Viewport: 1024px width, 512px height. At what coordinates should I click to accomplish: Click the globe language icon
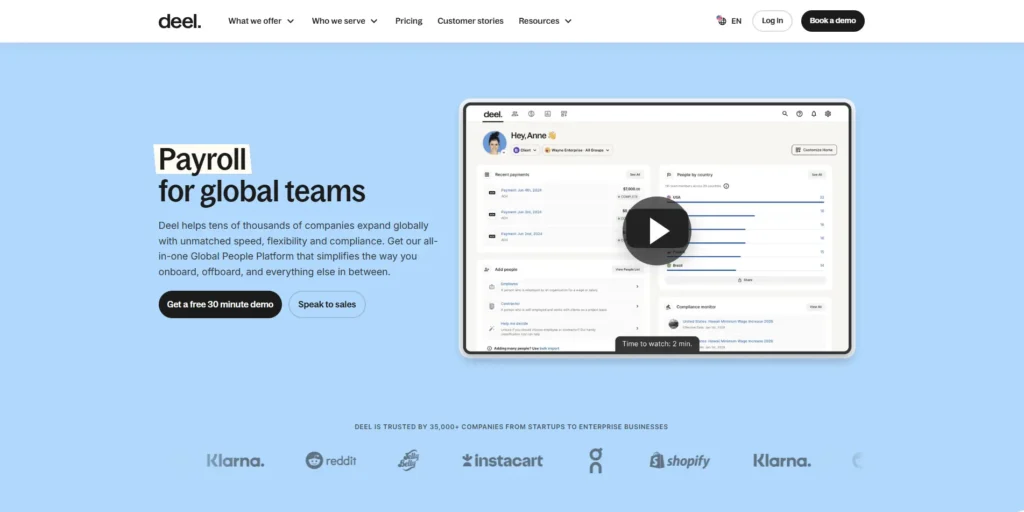722,21
